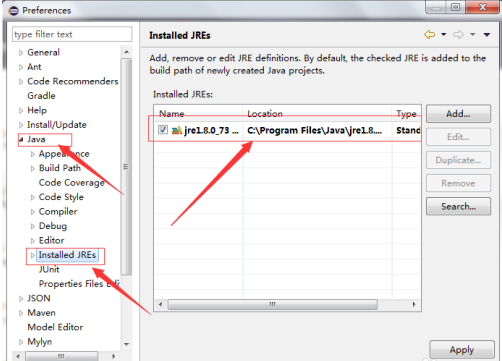Viewport: 502px width, 361px height.
Task: Click the tree scroll down arrow
Action: 126,344
